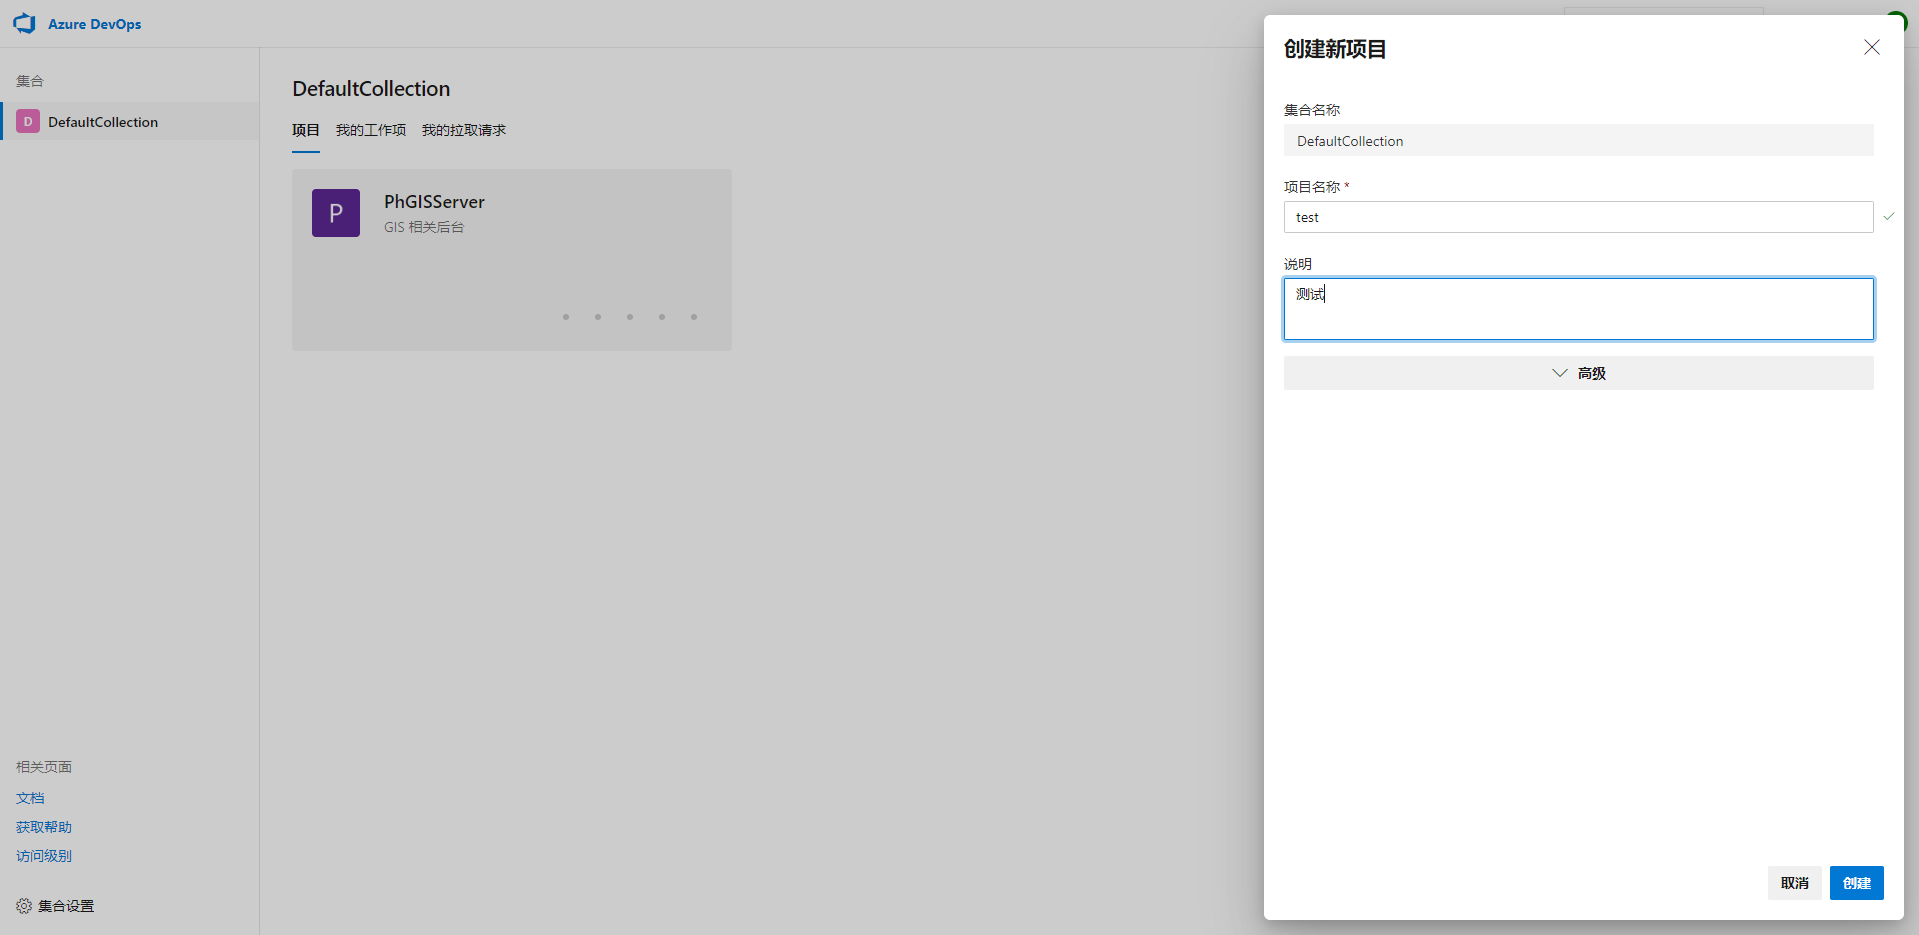Click the Azure DevOps logo icon

(24, 24)
